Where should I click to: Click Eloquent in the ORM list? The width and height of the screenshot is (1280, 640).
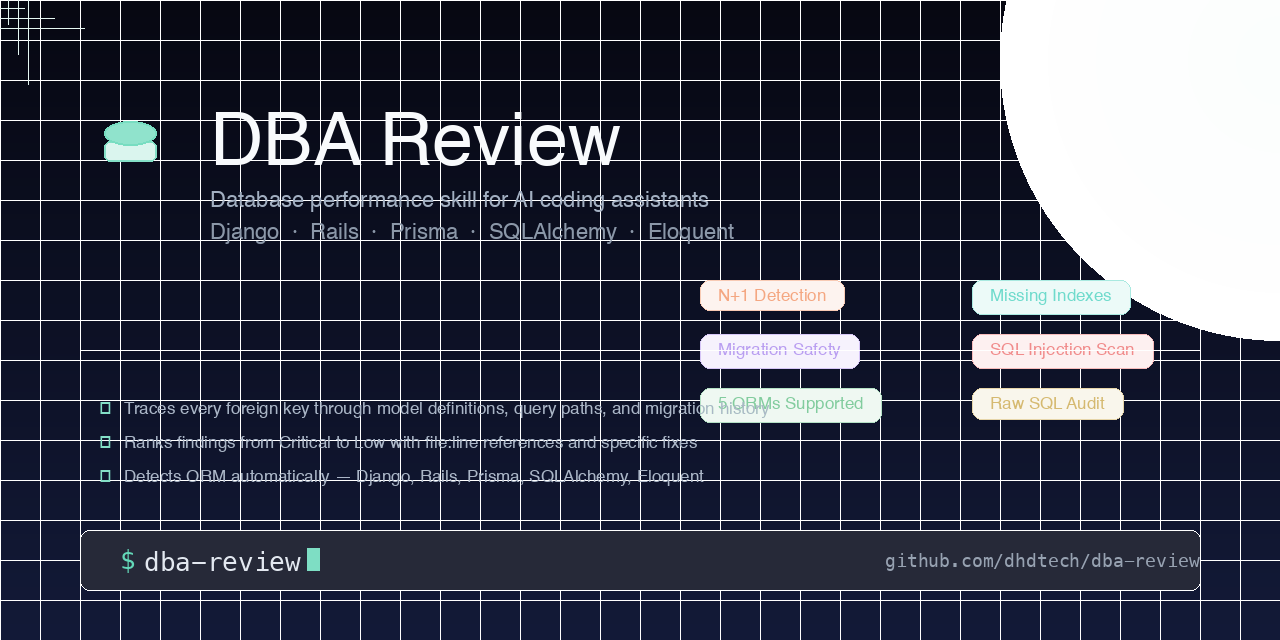click(691, 231)
